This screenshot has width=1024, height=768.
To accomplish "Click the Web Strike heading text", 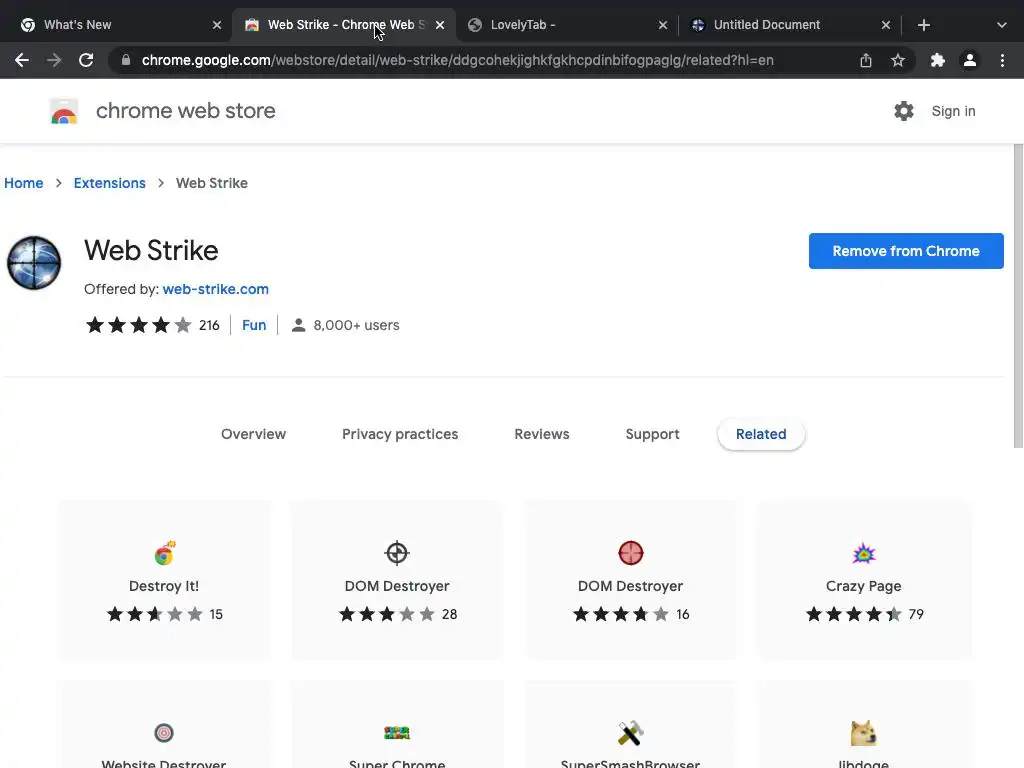I will (x=151, y=251).
